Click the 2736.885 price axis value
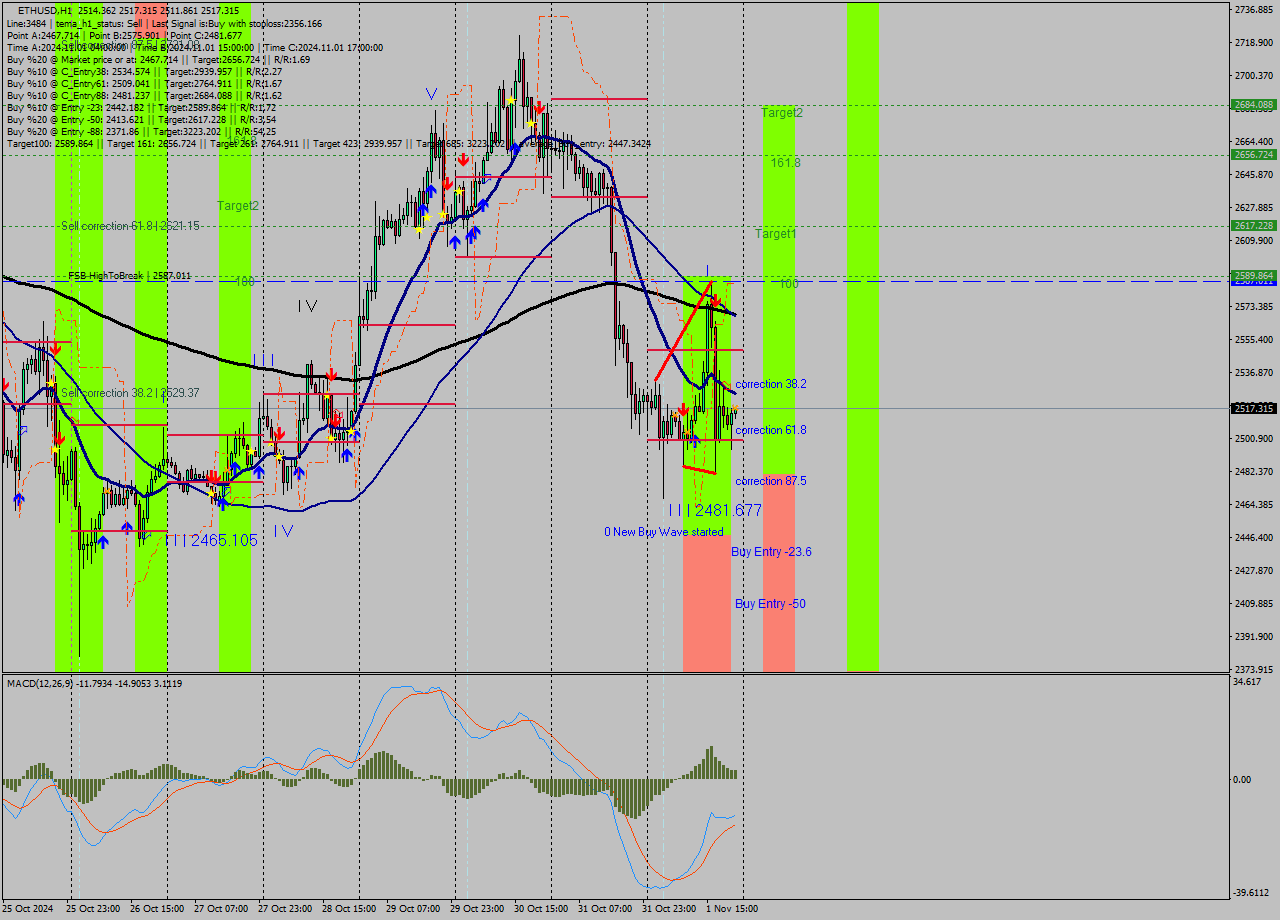 1254,9
